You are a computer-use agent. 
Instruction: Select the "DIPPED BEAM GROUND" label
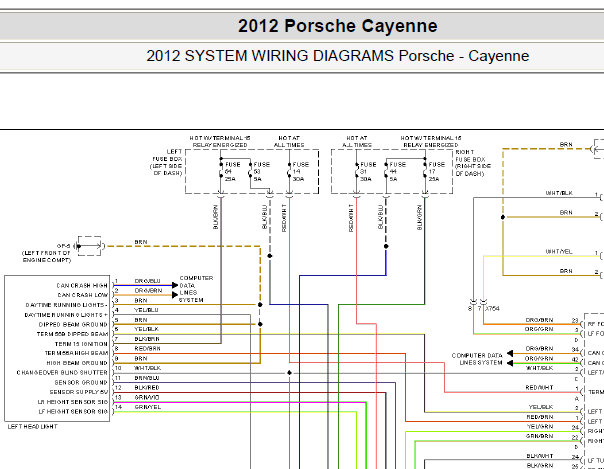click(x=73, y=325)
